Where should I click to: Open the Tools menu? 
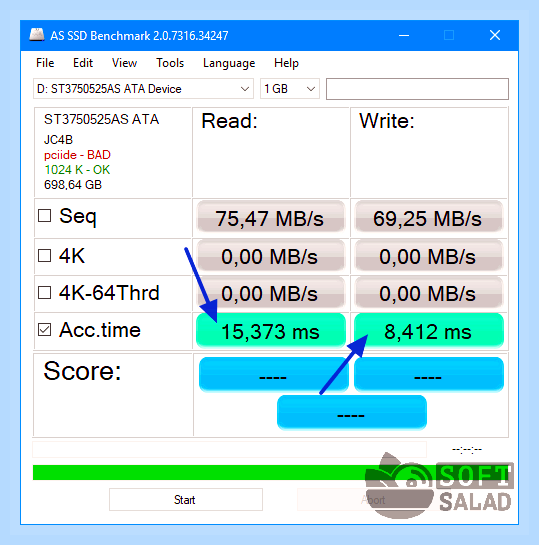[x=170, y=63]
